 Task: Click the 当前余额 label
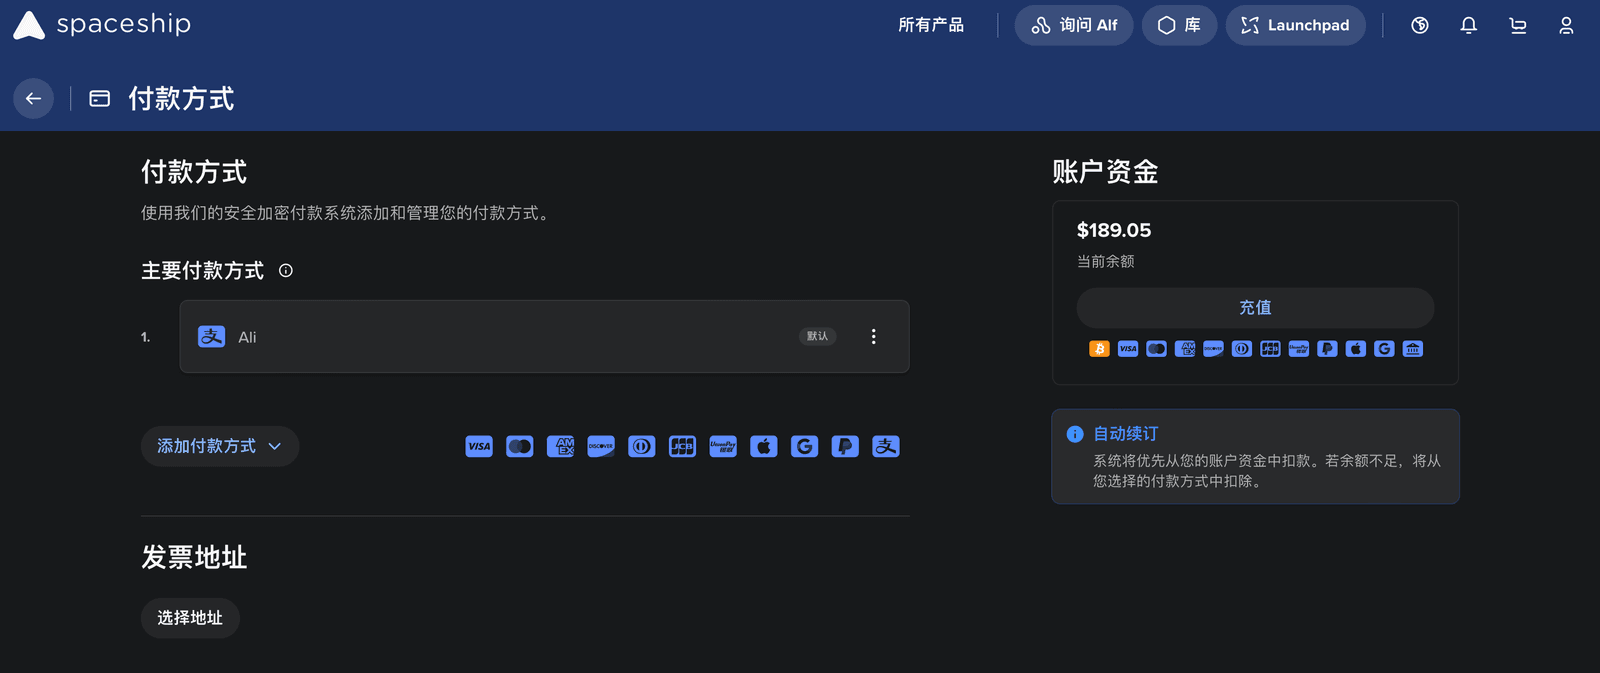[x=1106, y=261]
